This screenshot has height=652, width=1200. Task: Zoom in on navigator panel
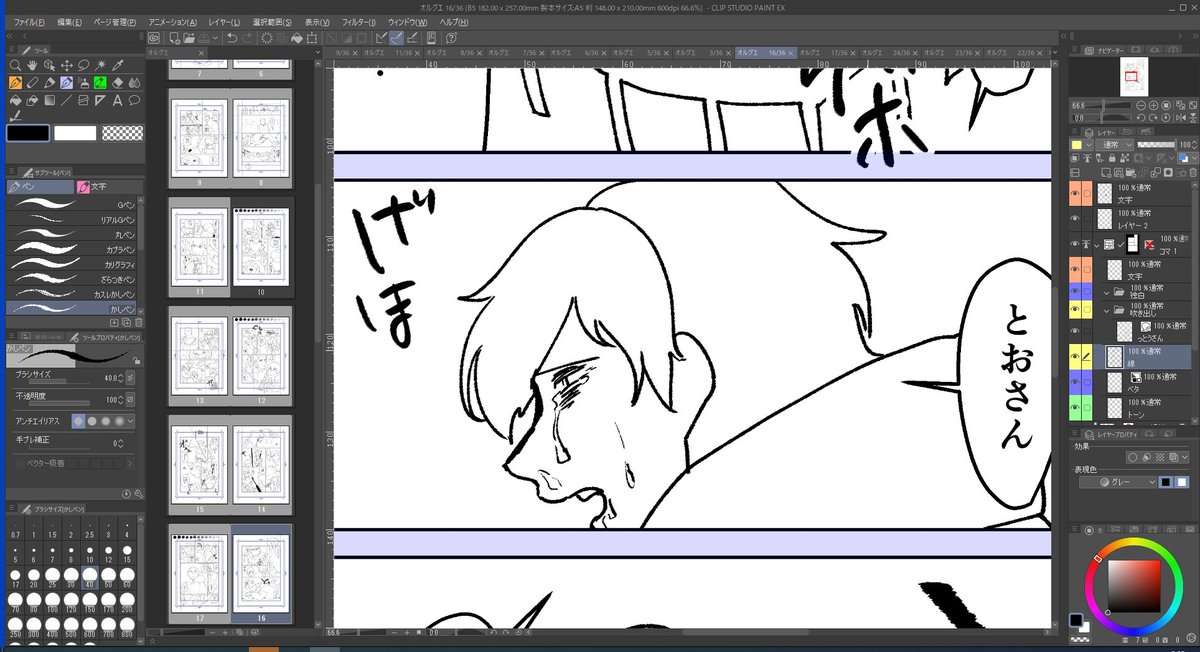[1154, 105]
